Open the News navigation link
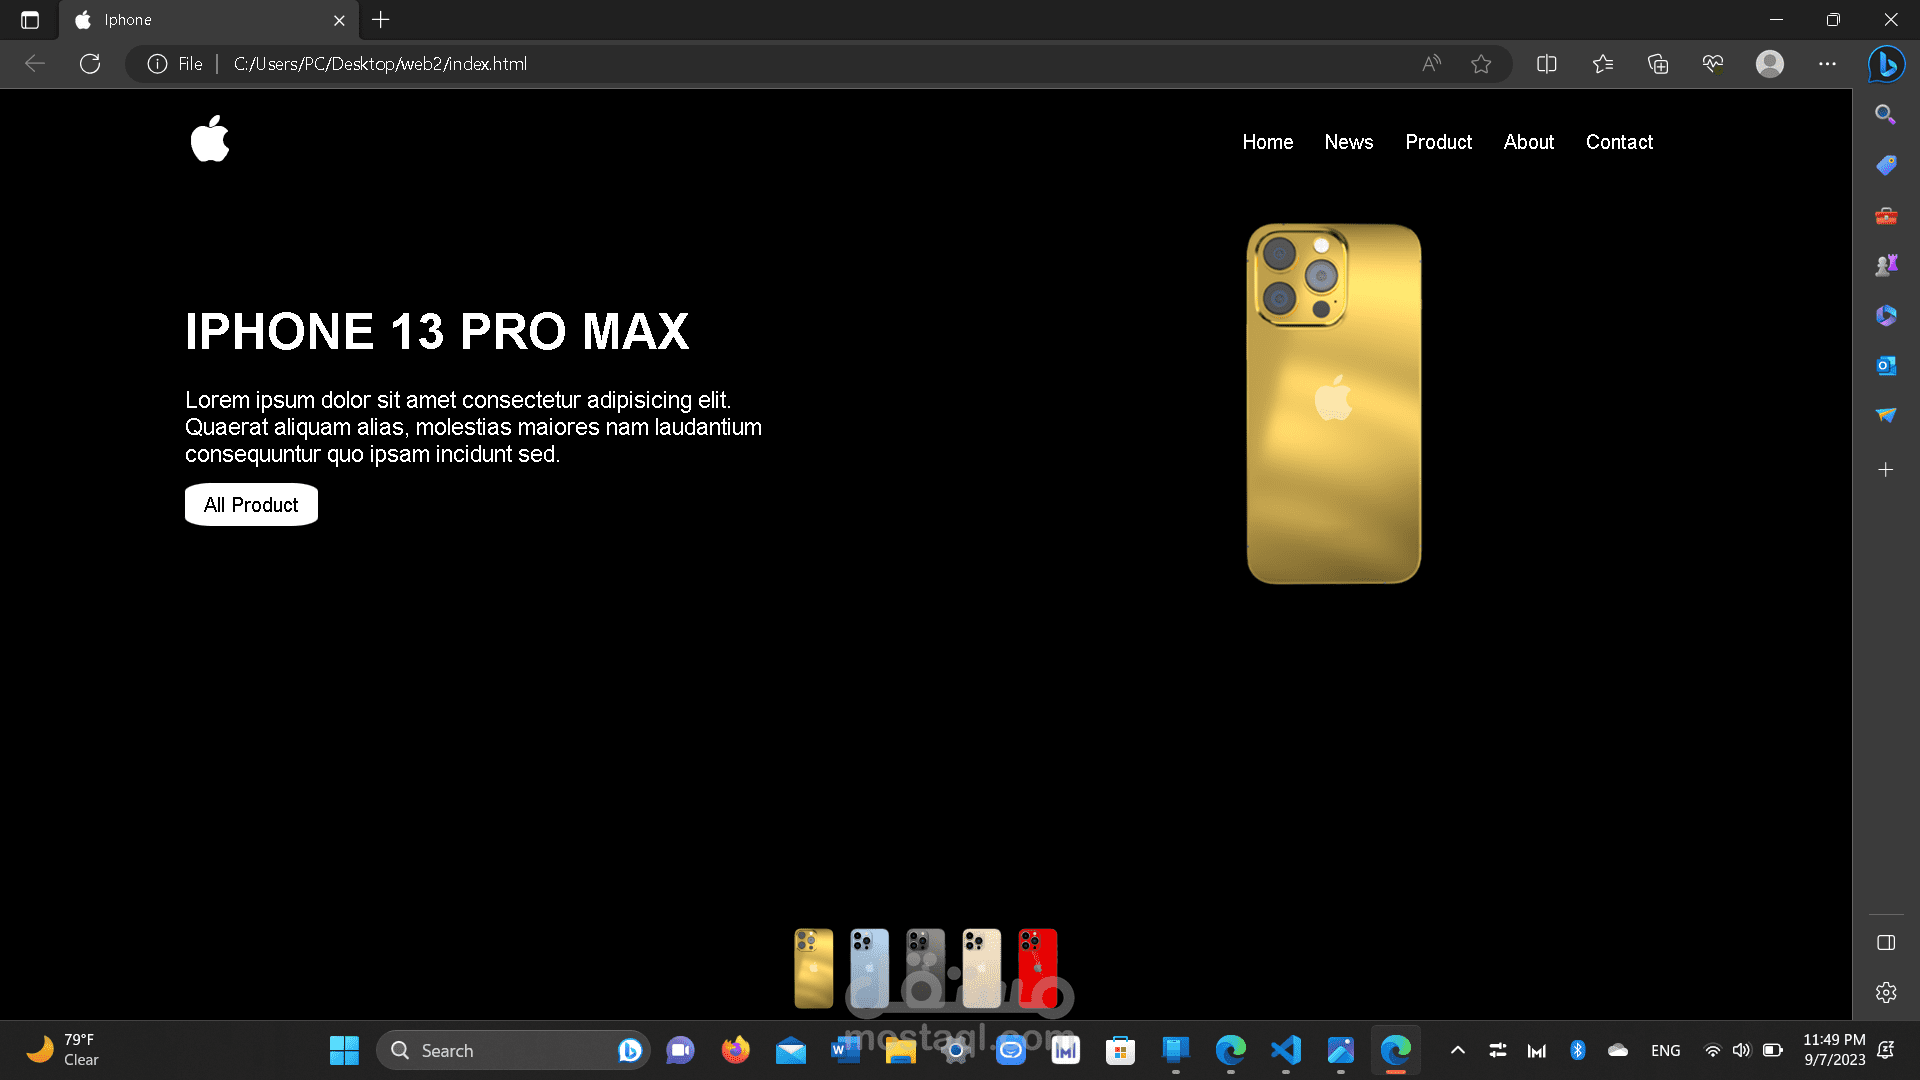 1349,142
